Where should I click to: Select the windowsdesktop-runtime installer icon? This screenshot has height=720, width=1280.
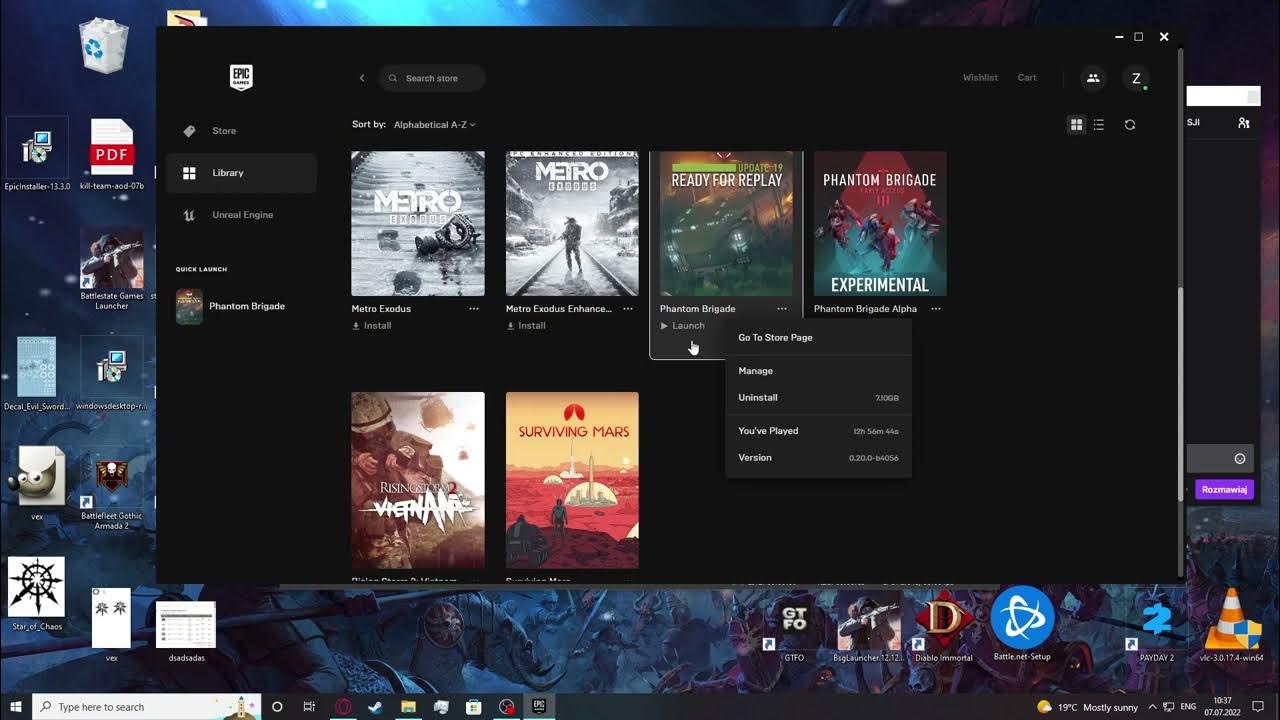point(112,375)
